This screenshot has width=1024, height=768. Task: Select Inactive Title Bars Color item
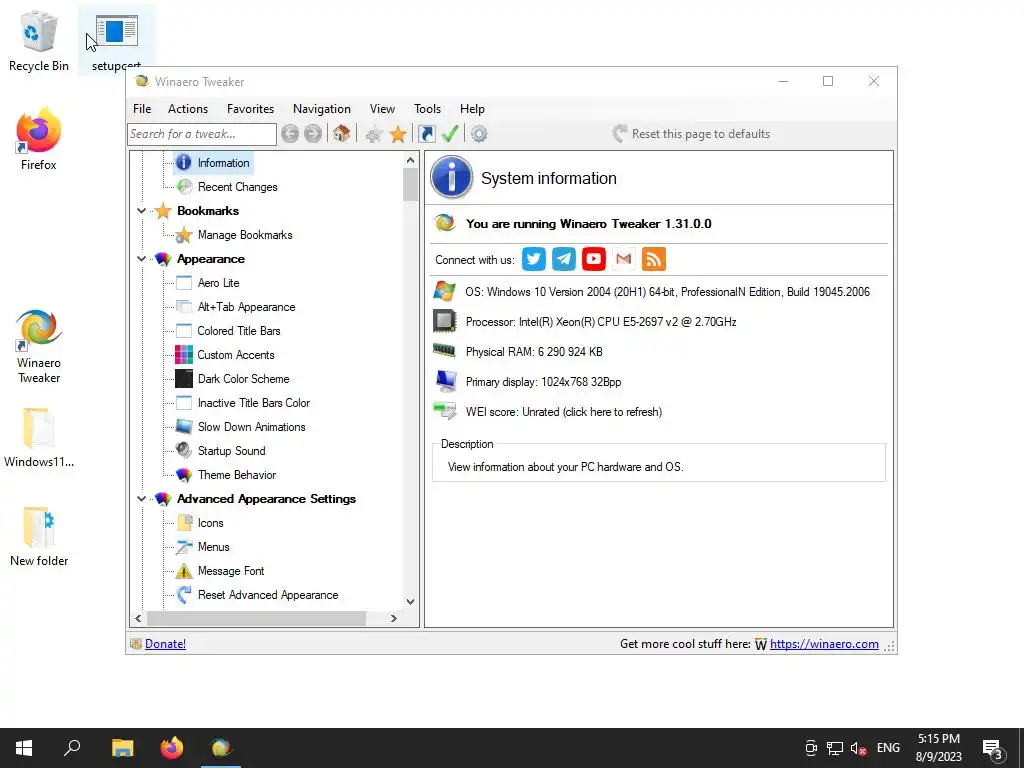click(x=254, y=403)
